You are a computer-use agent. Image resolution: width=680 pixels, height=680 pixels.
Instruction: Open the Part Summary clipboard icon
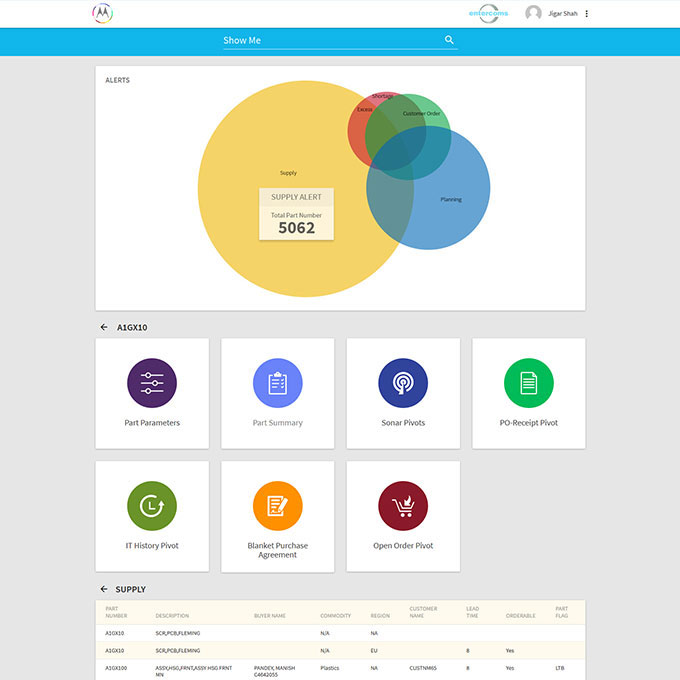pos(278,383)
